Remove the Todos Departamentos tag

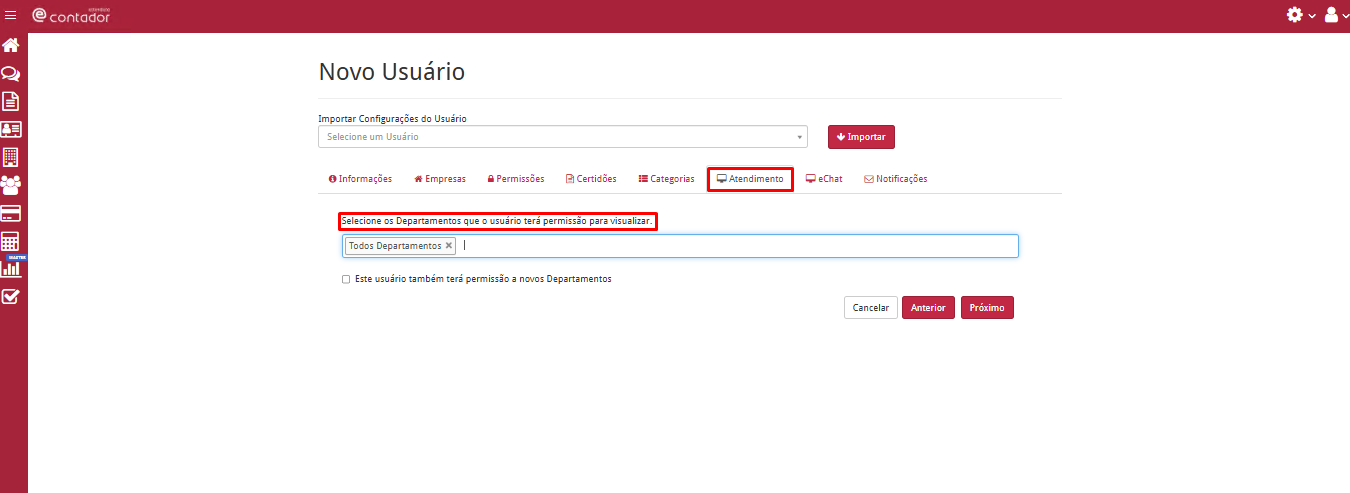tap(449, 245)
